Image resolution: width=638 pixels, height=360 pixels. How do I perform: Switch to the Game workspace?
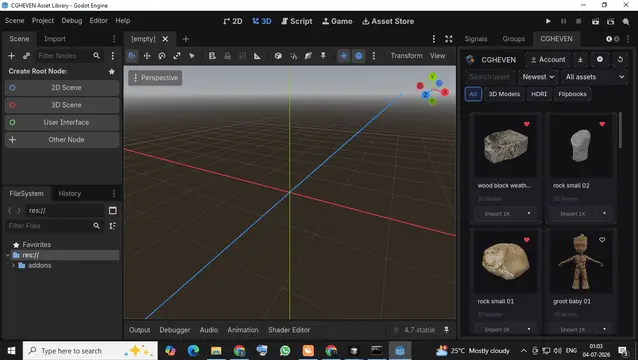(x=337, y=21)
